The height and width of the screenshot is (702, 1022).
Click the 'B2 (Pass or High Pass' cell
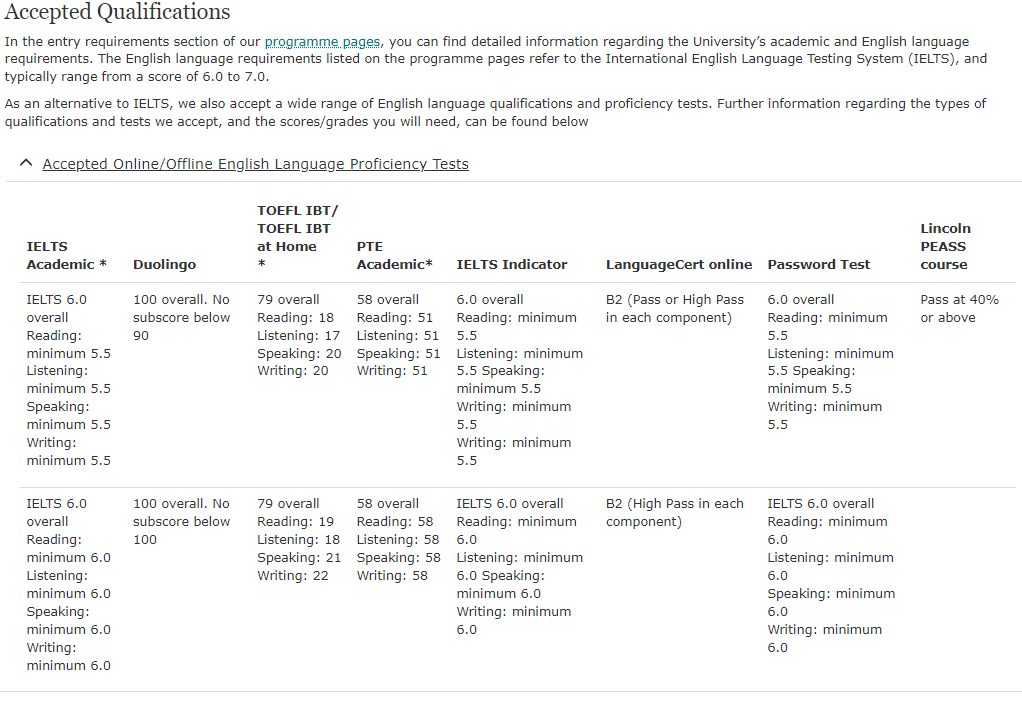pyautogui.click(x=674, y=309)
